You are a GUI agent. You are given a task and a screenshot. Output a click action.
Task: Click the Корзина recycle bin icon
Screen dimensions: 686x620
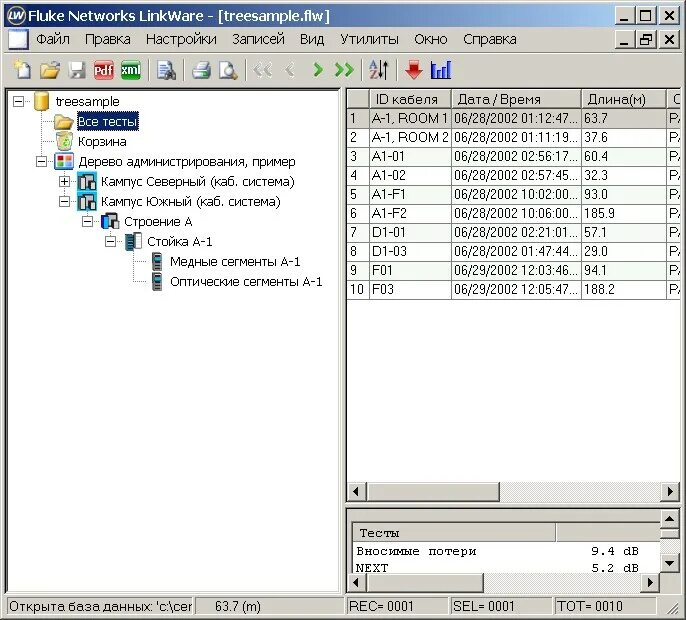(x=64, y=141)
